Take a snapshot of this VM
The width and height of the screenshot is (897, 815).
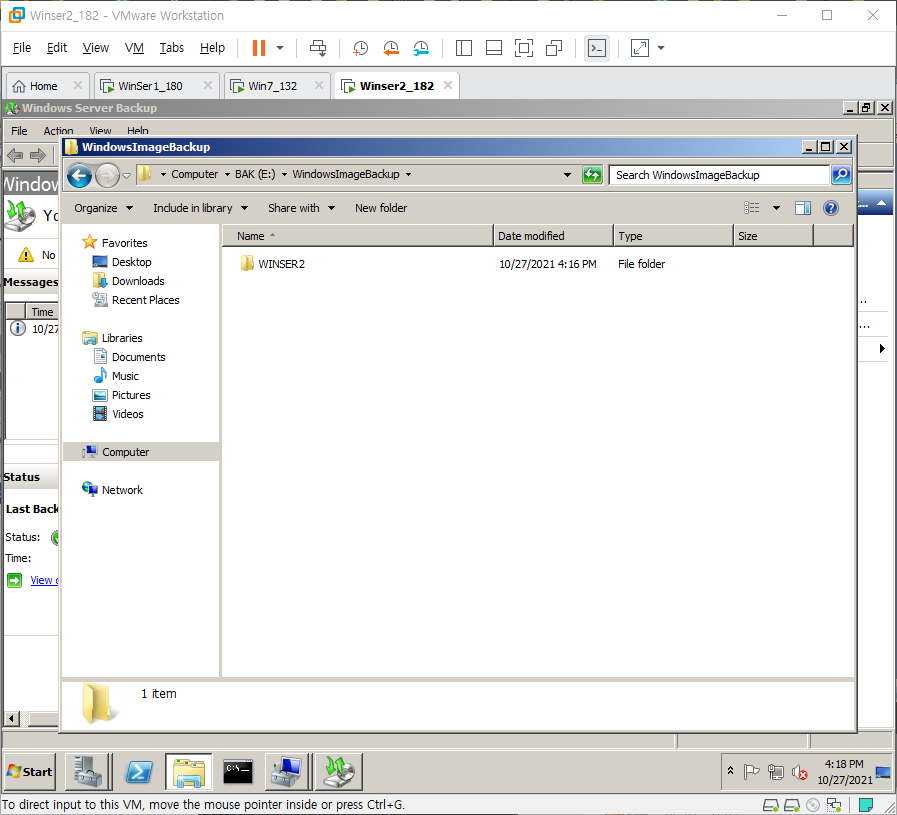tap(360, 48)
